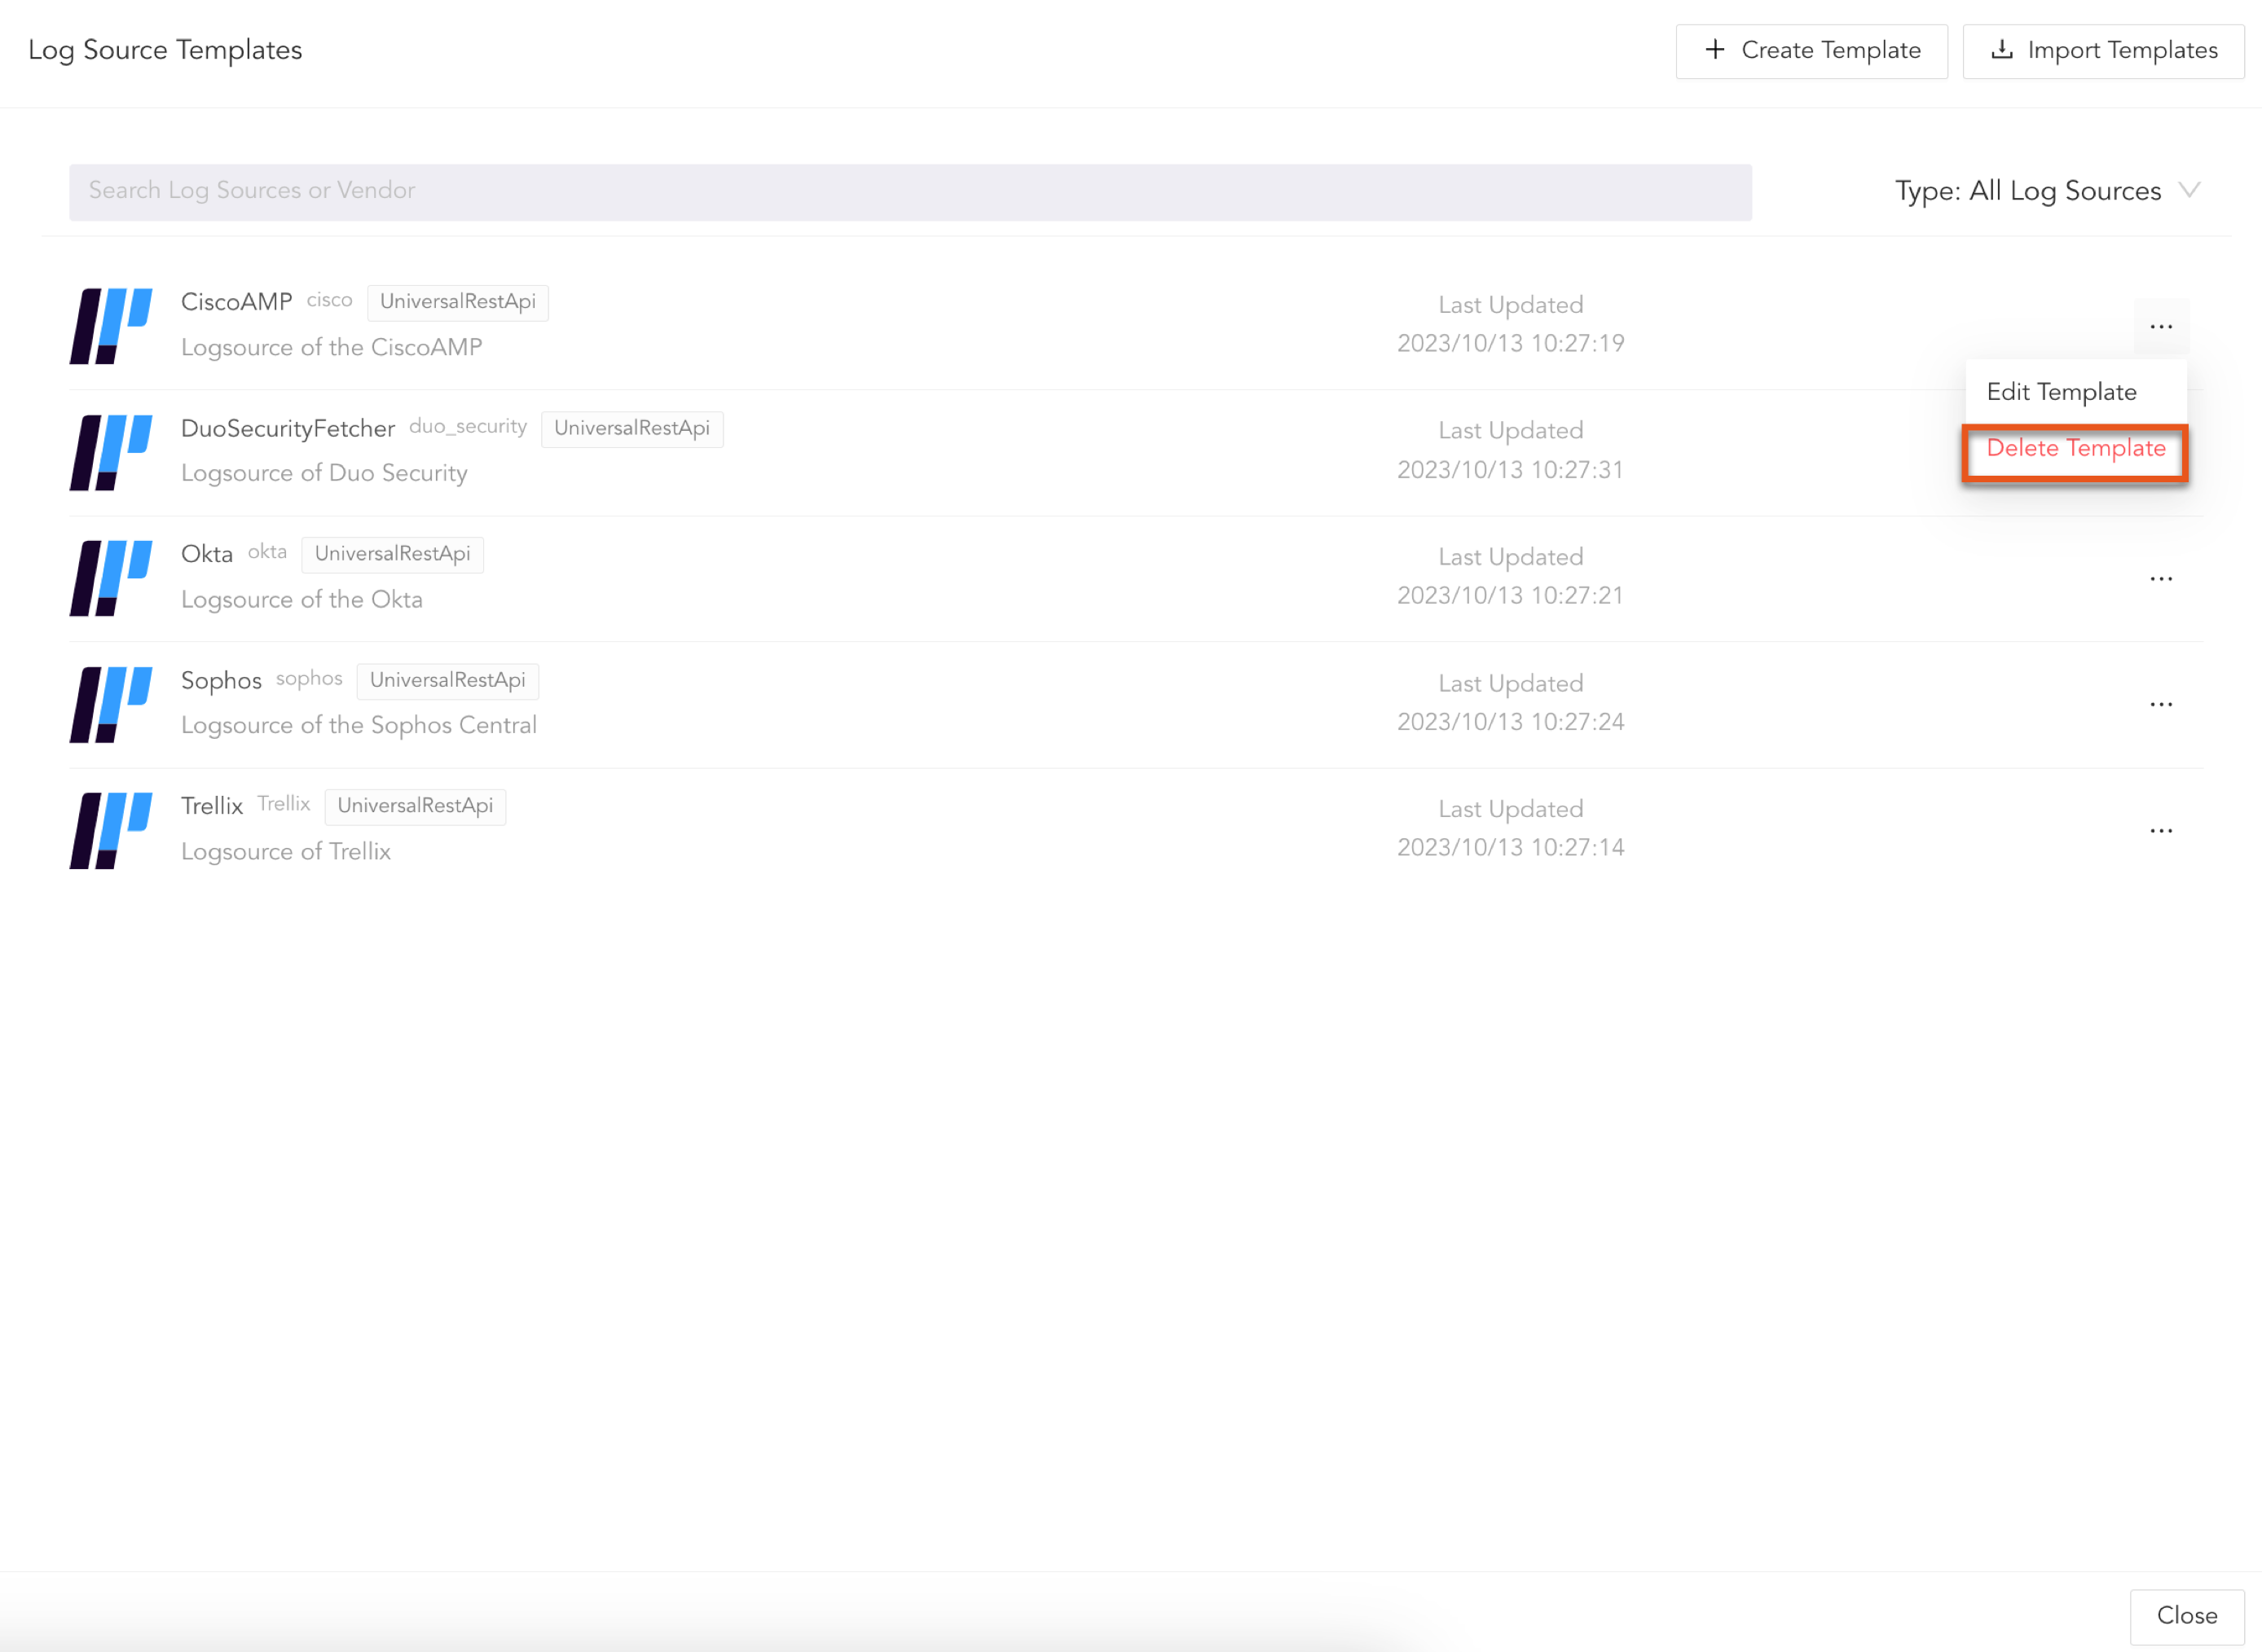The width and height of the screenshot is (2262, 1652).
Task: Open the three-dot menu for Trellix
Action: pyautogui.click(x=2160, y=831)
